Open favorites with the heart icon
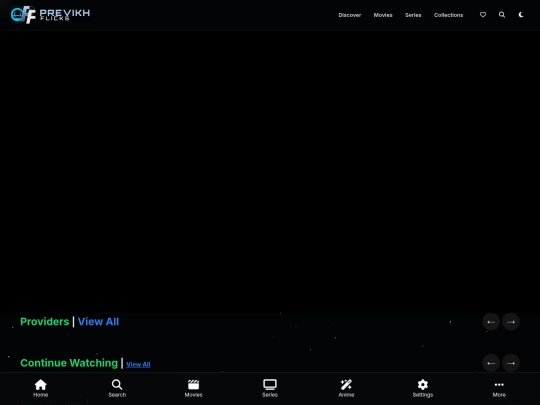The width and height of the screenshot is (540, 405). pyautogui.click(x=483, y=14)
